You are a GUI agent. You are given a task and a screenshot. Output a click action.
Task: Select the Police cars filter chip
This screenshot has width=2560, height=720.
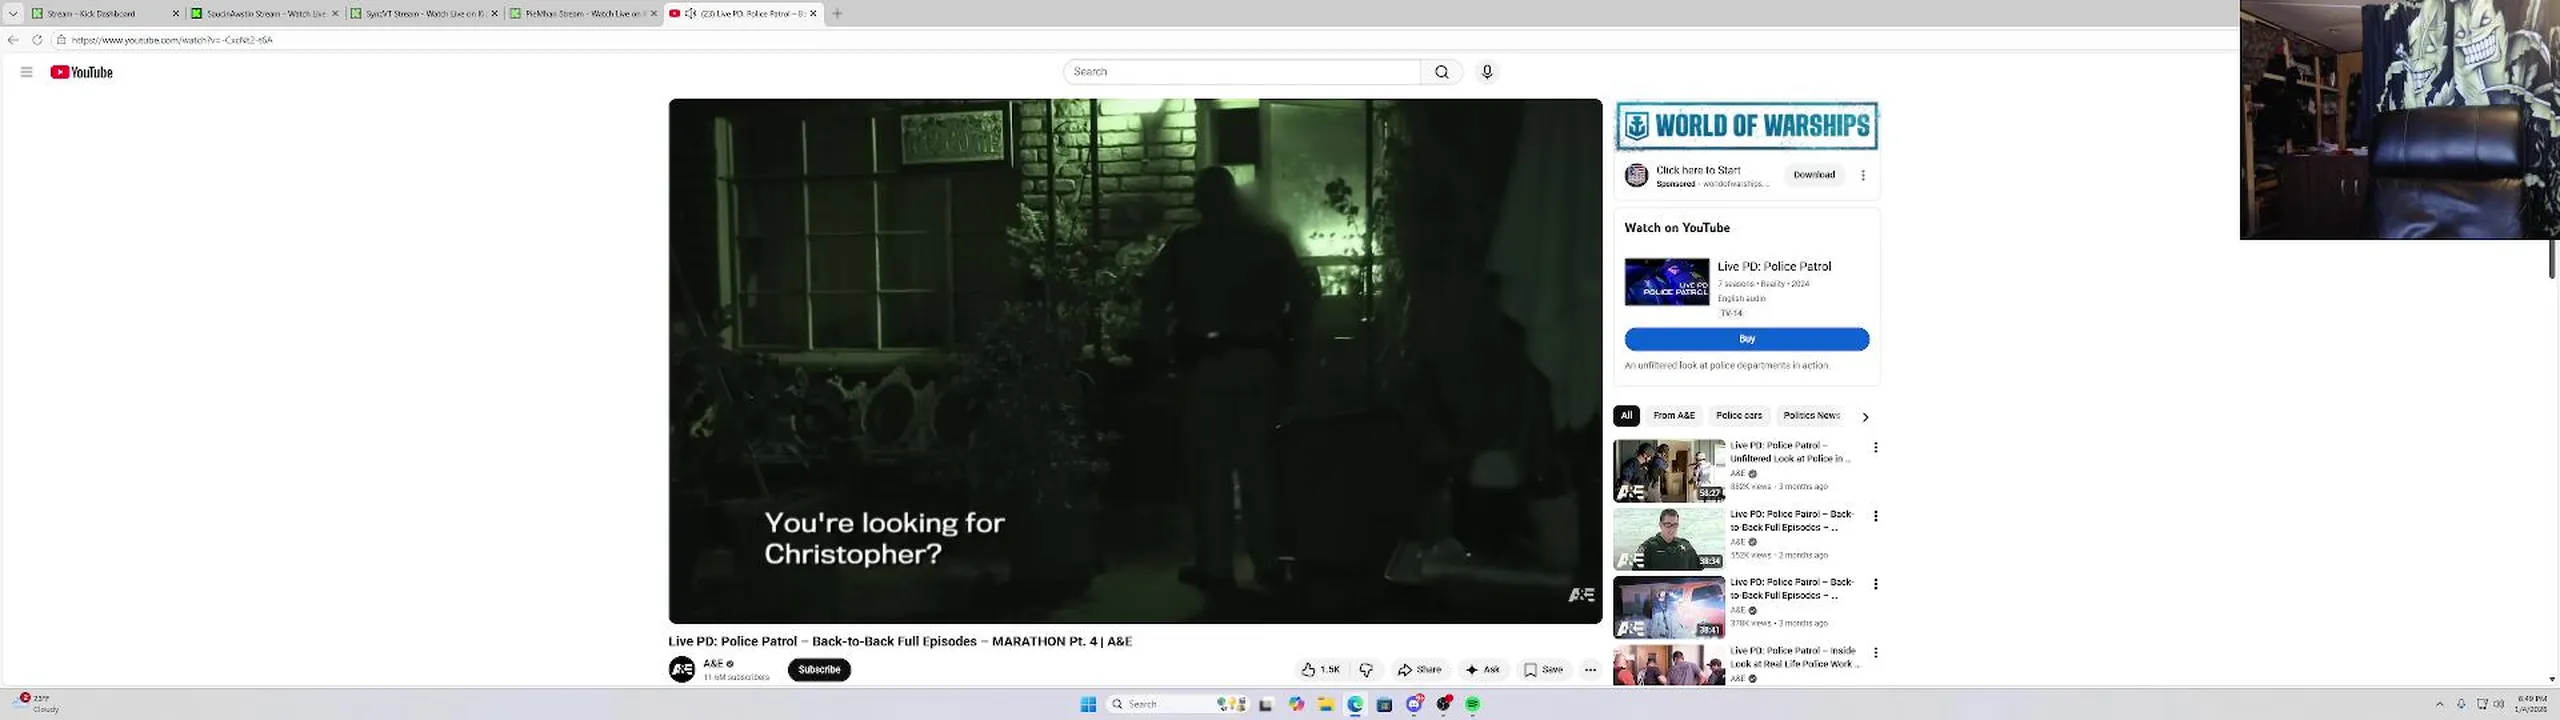[x=1739, y=416]
